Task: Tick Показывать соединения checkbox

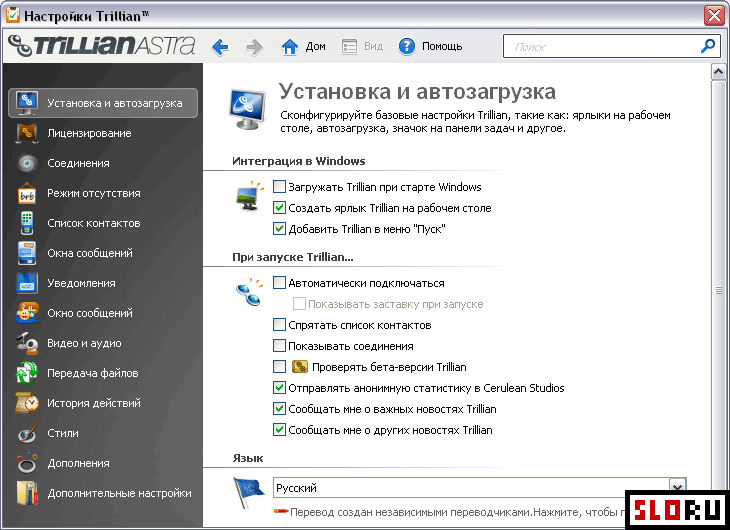Action: (279, 346)
